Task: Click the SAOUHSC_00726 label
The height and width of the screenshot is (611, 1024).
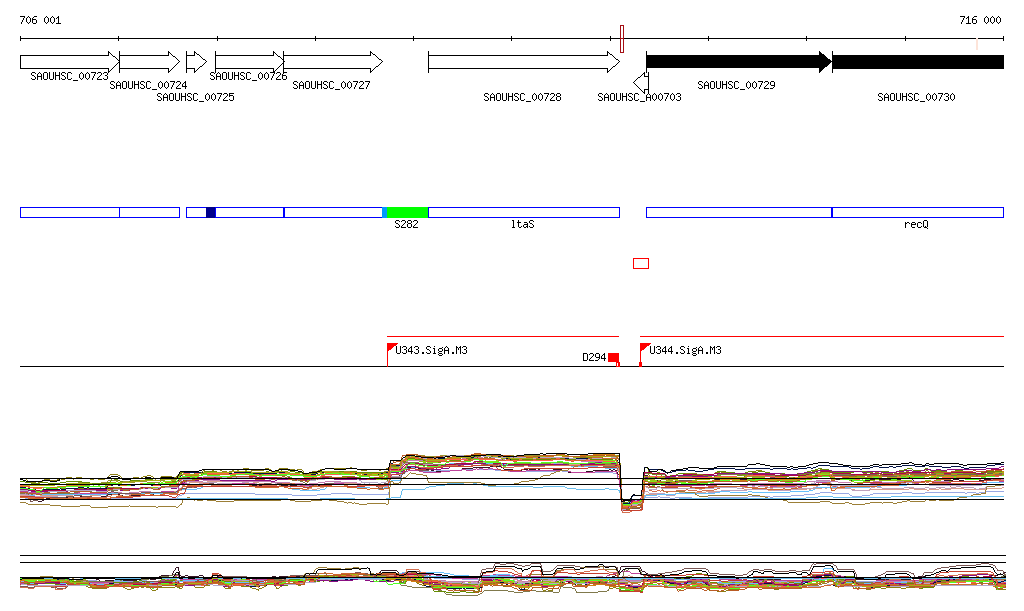Action: point(248,76)
